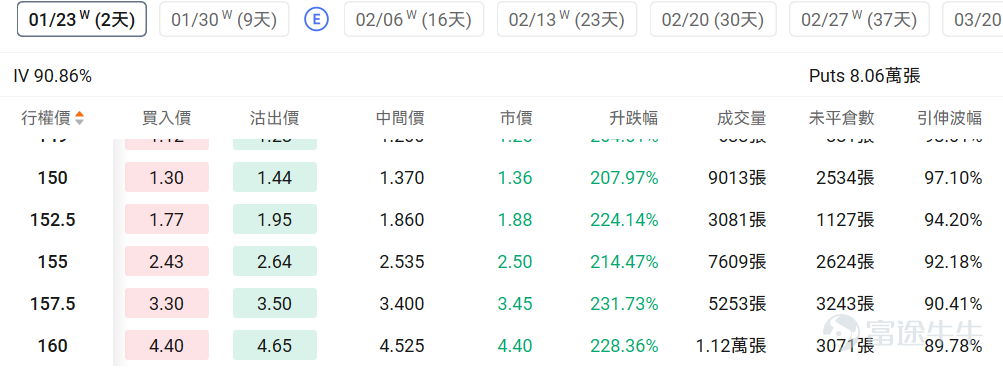Click bid price 1.77 for strike 152.5
Screen dimensions: 1003x369
click(x=167, y=220)
